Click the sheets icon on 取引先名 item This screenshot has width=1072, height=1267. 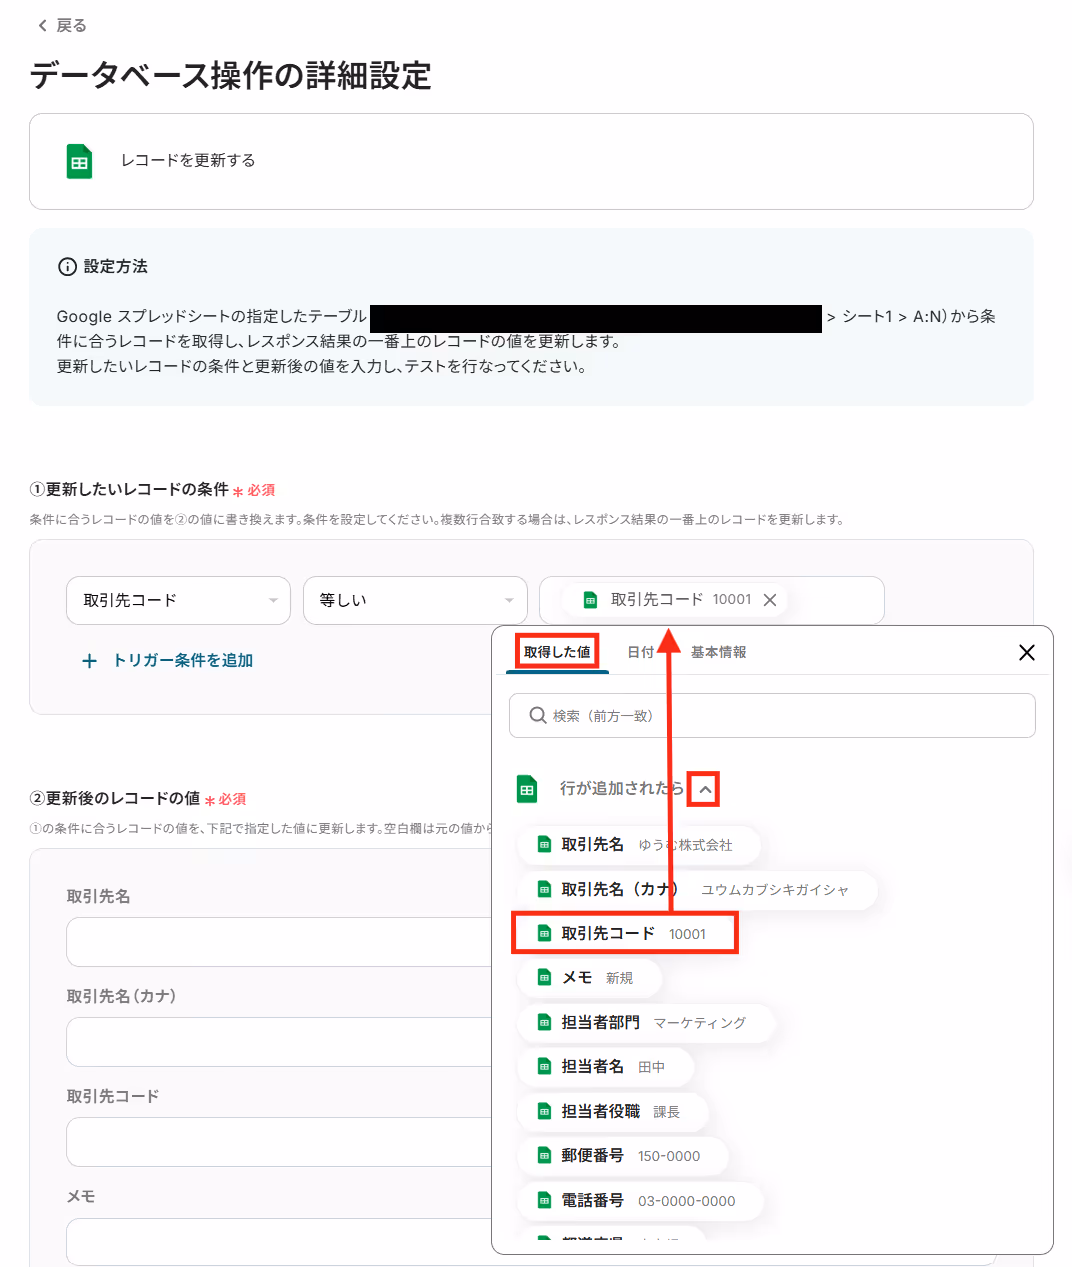pos(544,845)
